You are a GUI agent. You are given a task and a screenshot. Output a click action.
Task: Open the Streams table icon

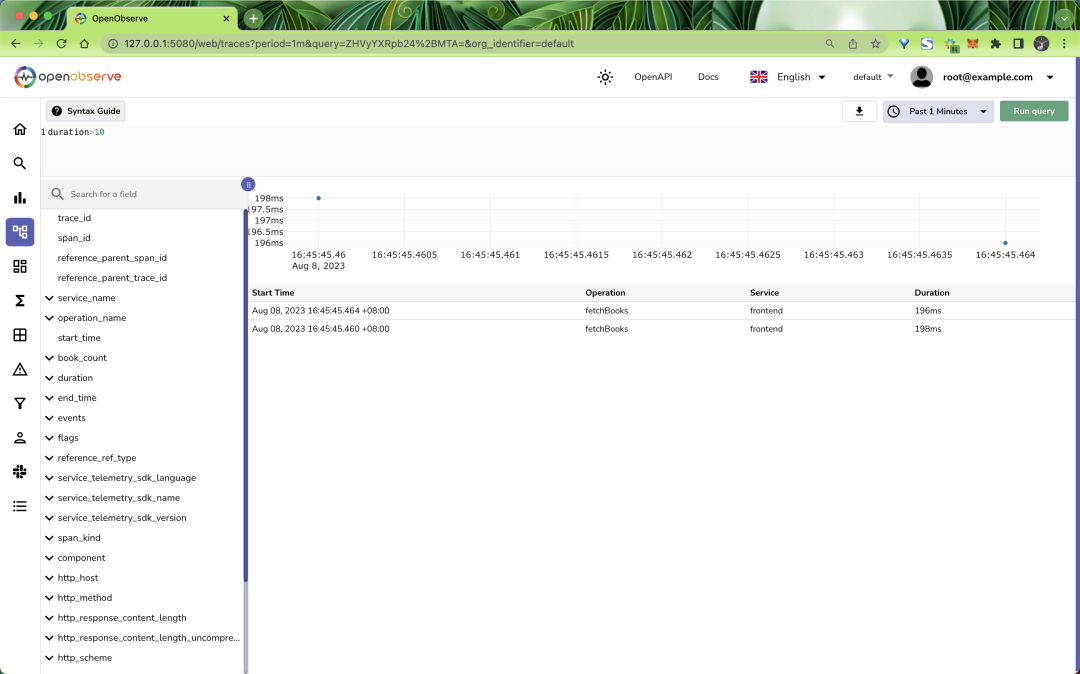coord(19,334)
